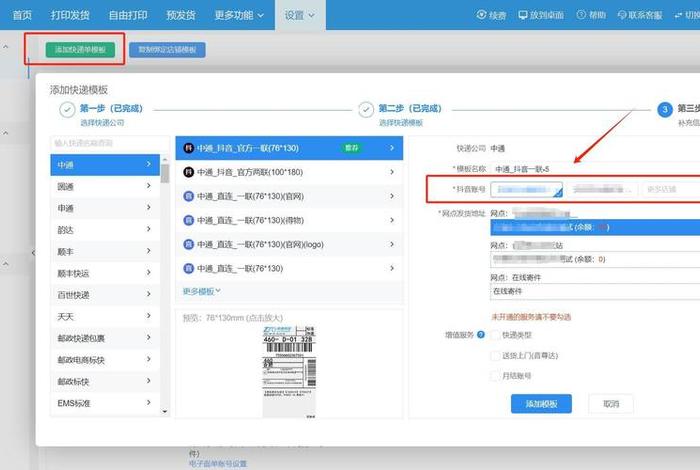Choose template 中通_抖音_官方一联(76*130)
Screen dimensions: 700x470
pos(289,148)
